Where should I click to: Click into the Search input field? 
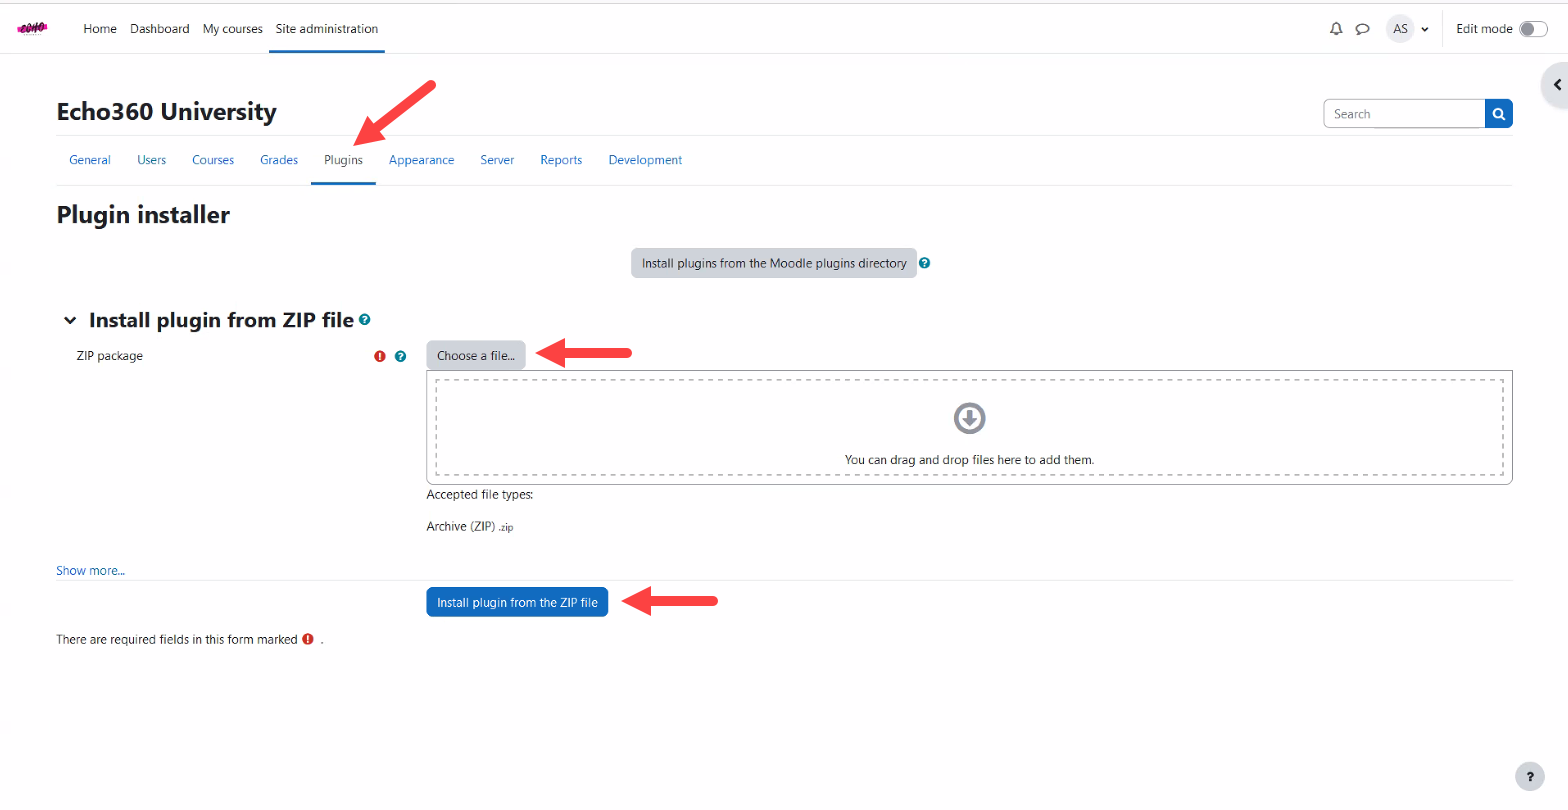point(1403,114)
